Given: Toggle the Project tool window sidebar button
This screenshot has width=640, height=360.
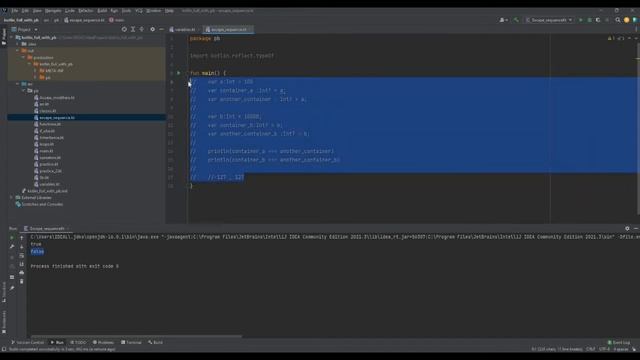Looking at the screenshot, I should [x=4, y=37].
